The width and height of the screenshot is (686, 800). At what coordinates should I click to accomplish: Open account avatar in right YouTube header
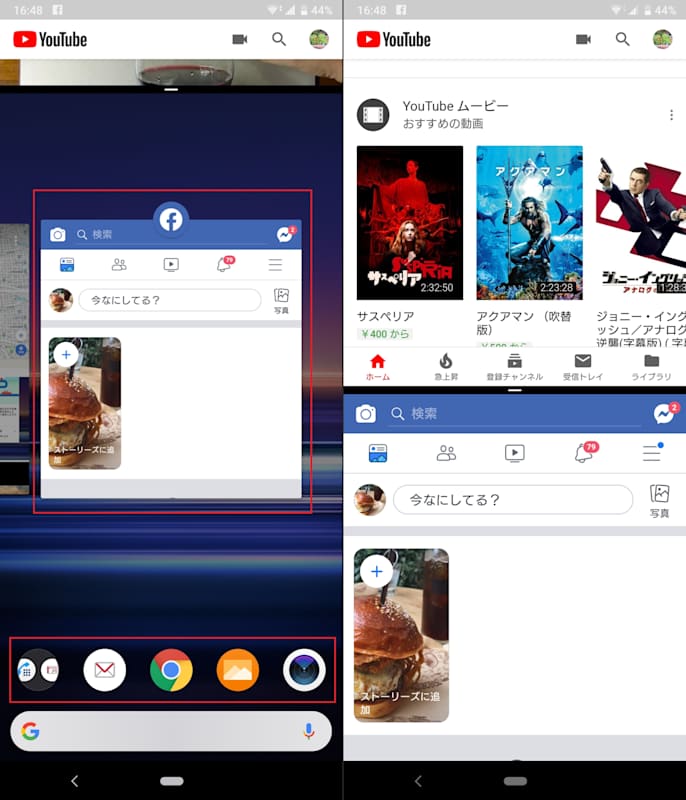tap(663, 39)
